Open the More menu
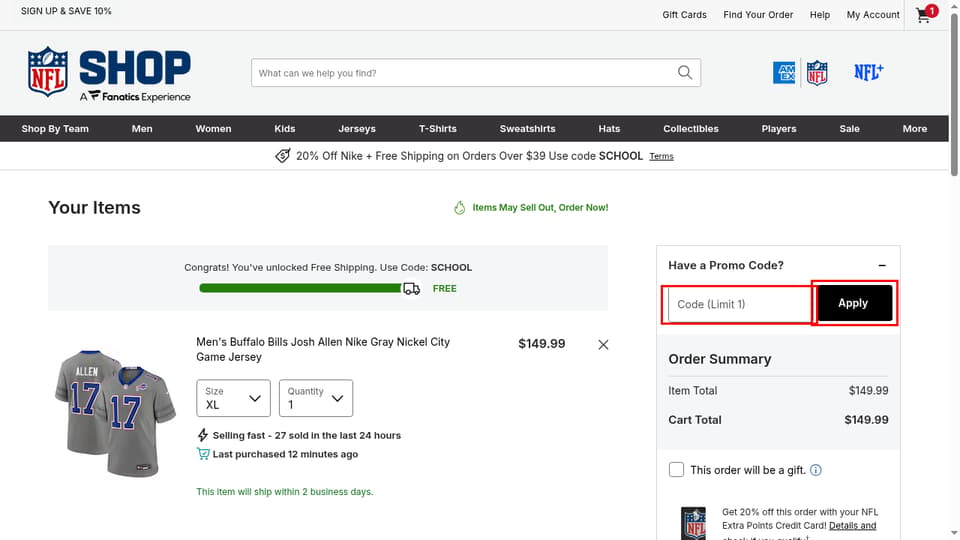 pos(915,129)
